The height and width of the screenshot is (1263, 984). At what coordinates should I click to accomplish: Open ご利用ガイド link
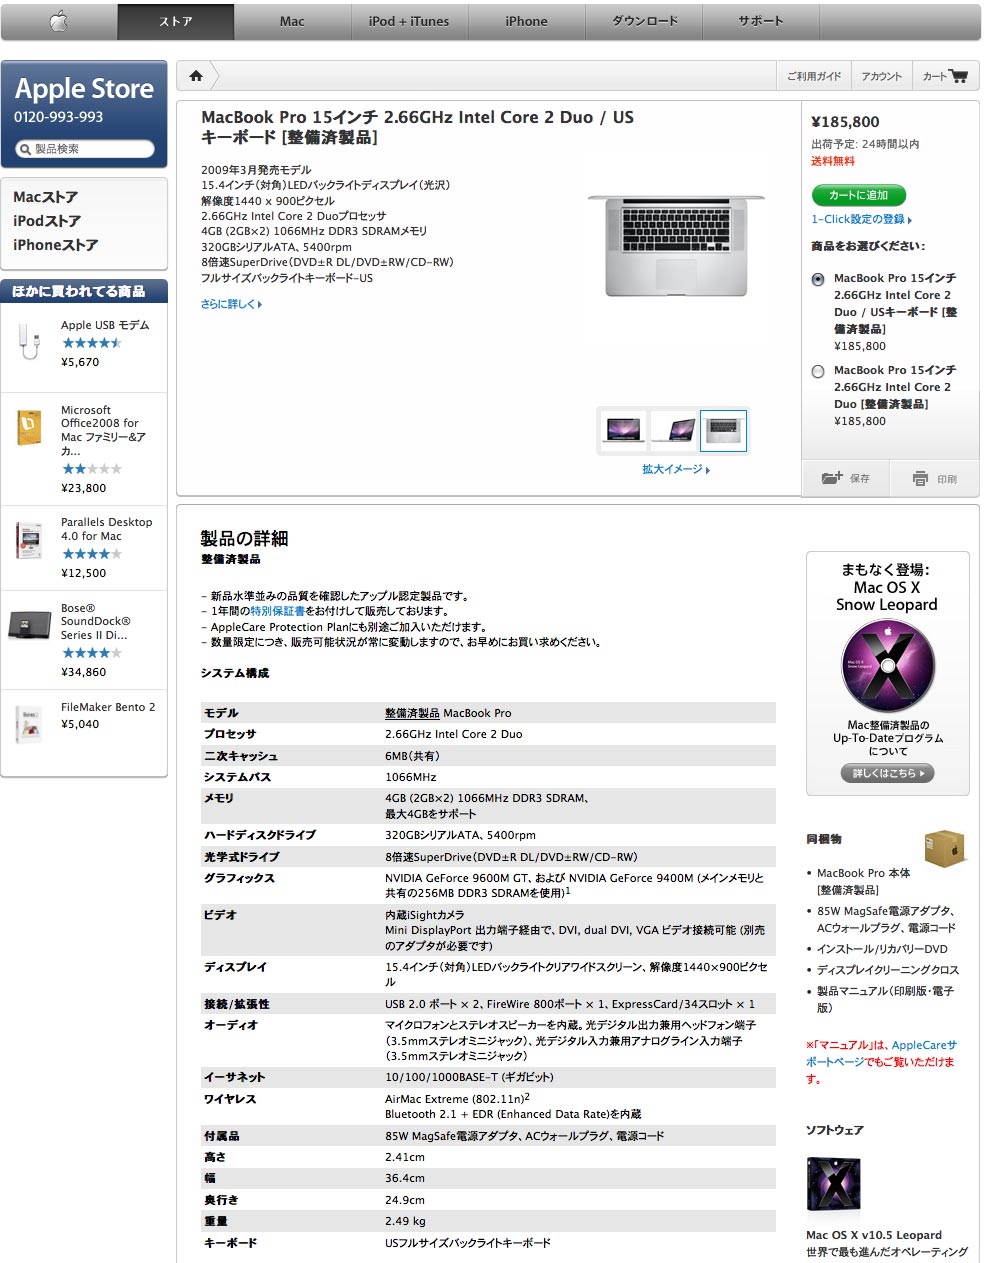pyautogui.click(x=814, y=76)
